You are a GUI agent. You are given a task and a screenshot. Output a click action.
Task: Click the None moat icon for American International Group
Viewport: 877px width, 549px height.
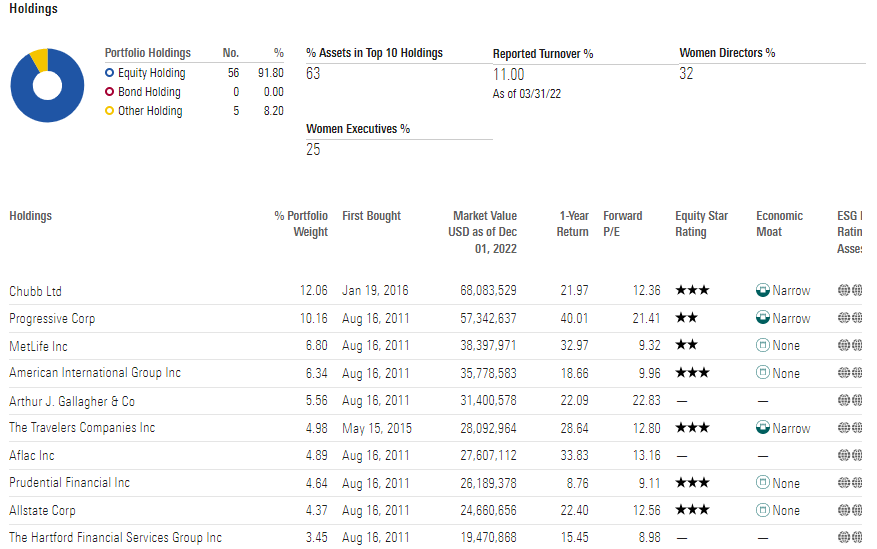click(x=762, y=372)
